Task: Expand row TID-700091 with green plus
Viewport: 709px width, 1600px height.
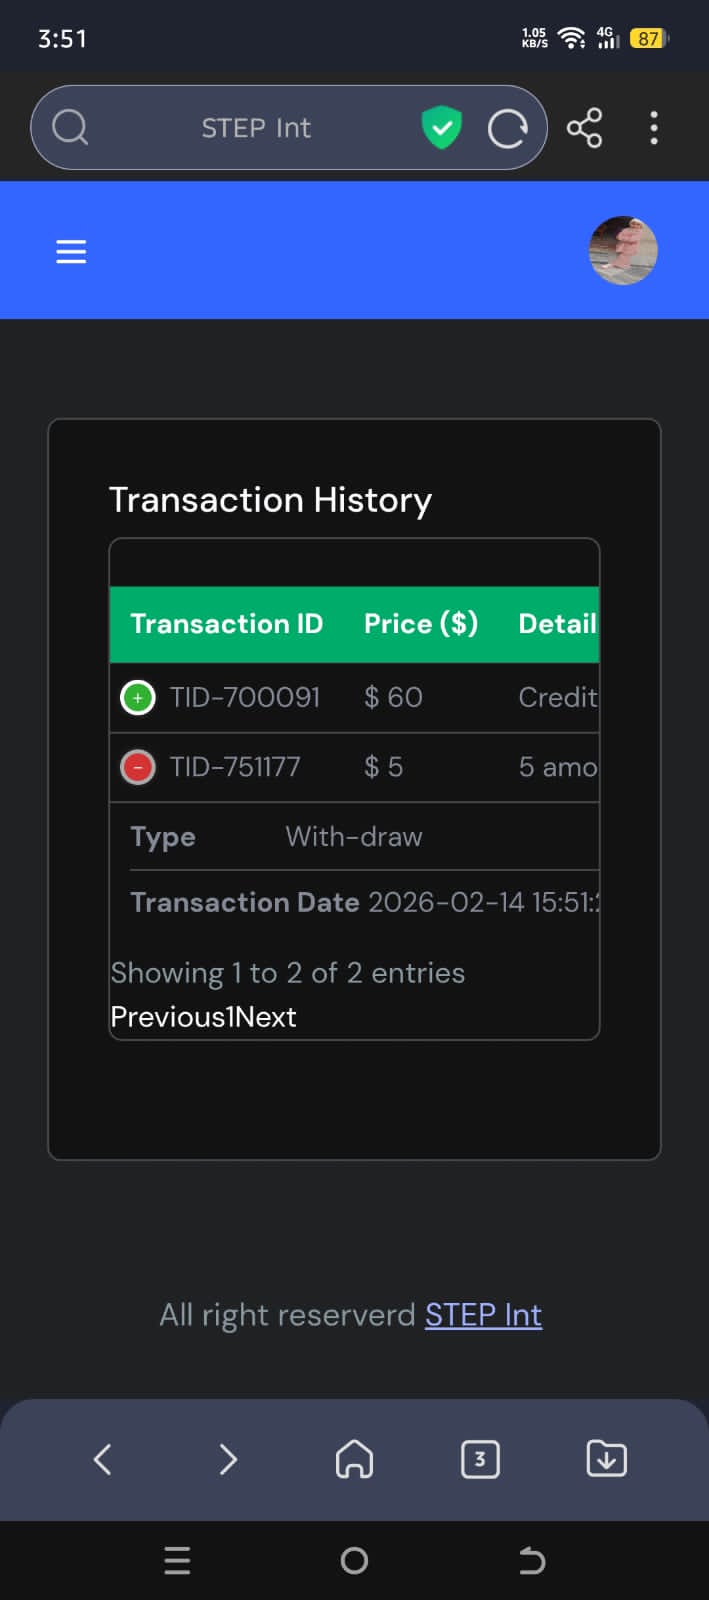Action: coord(137,697)
